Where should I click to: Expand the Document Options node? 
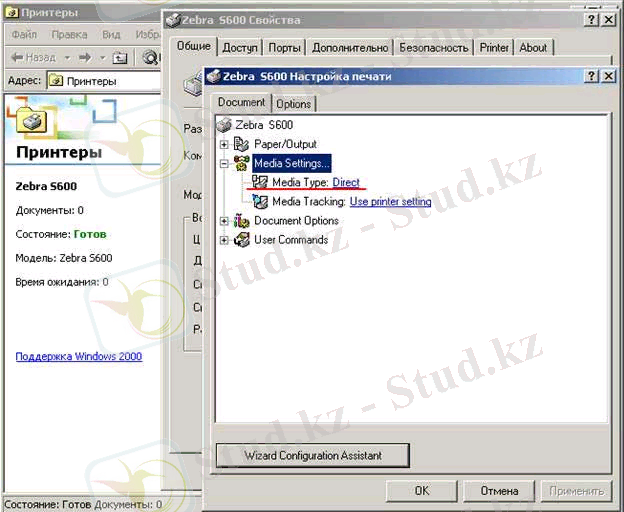click(224, 221)
